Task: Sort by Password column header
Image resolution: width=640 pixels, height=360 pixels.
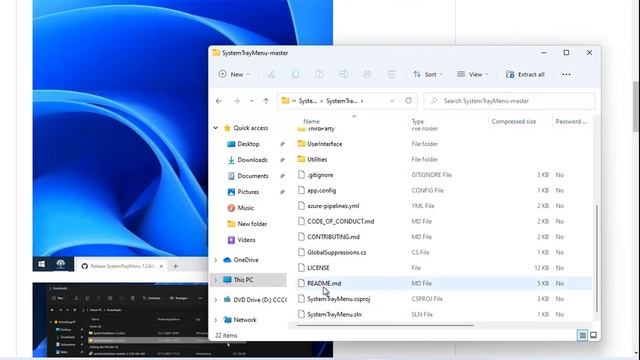Action: 571,121
